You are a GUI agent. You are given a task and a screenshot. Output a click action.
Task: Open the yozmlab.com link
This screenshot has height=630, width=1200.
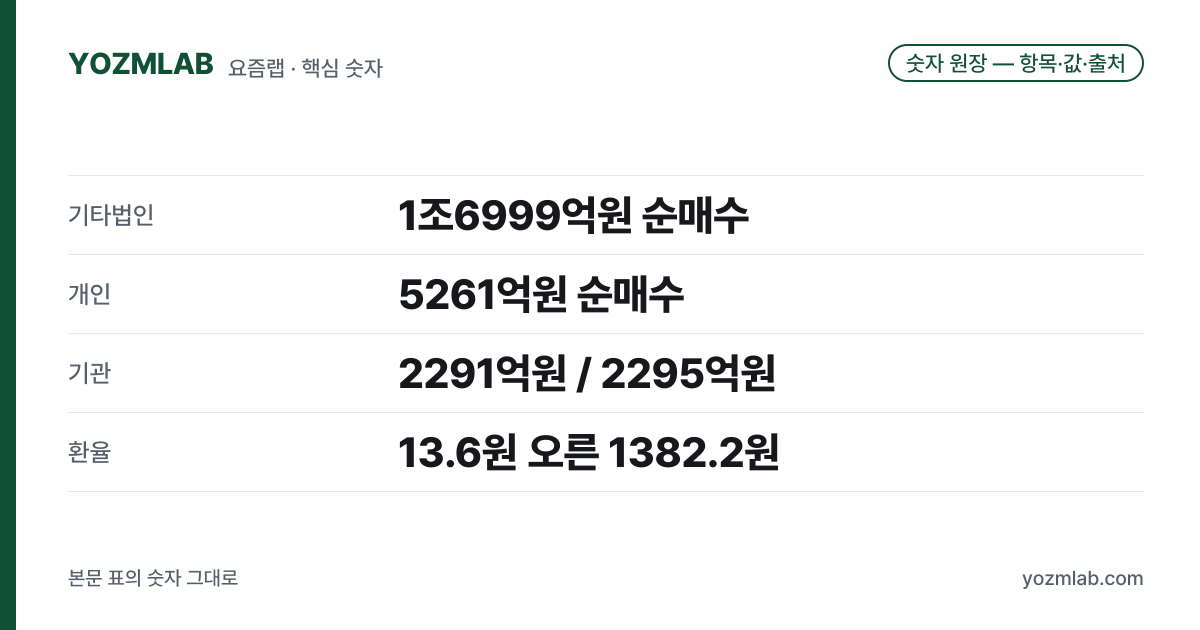[1083, 578]
